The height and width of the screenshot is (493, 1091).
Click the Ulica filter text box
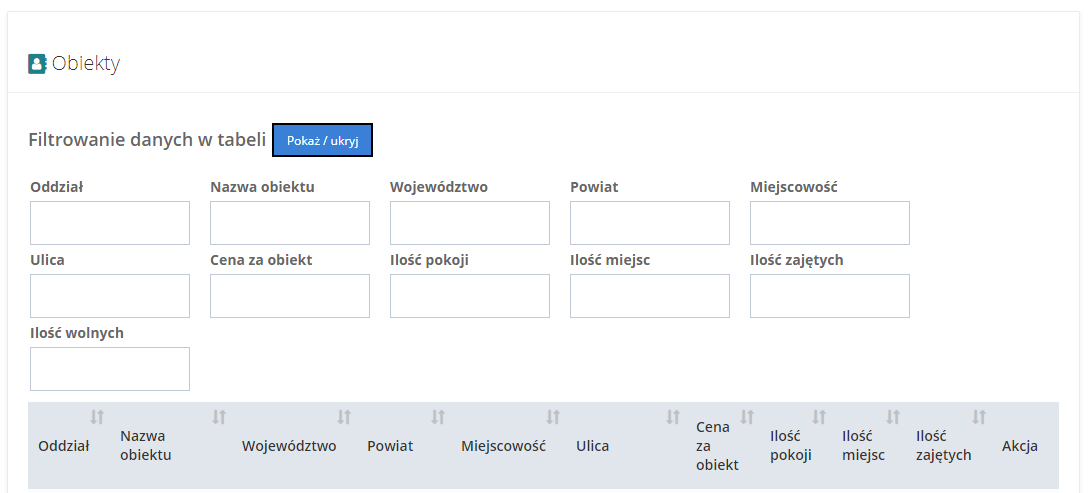coord(110,296)
